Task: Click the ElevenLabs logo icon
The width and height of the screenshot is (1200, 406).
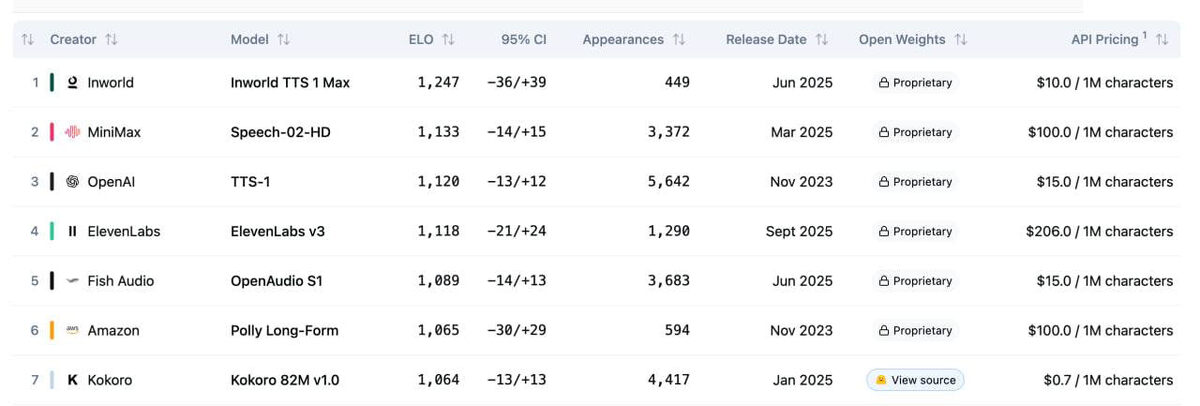Action: tap(72, 231)
